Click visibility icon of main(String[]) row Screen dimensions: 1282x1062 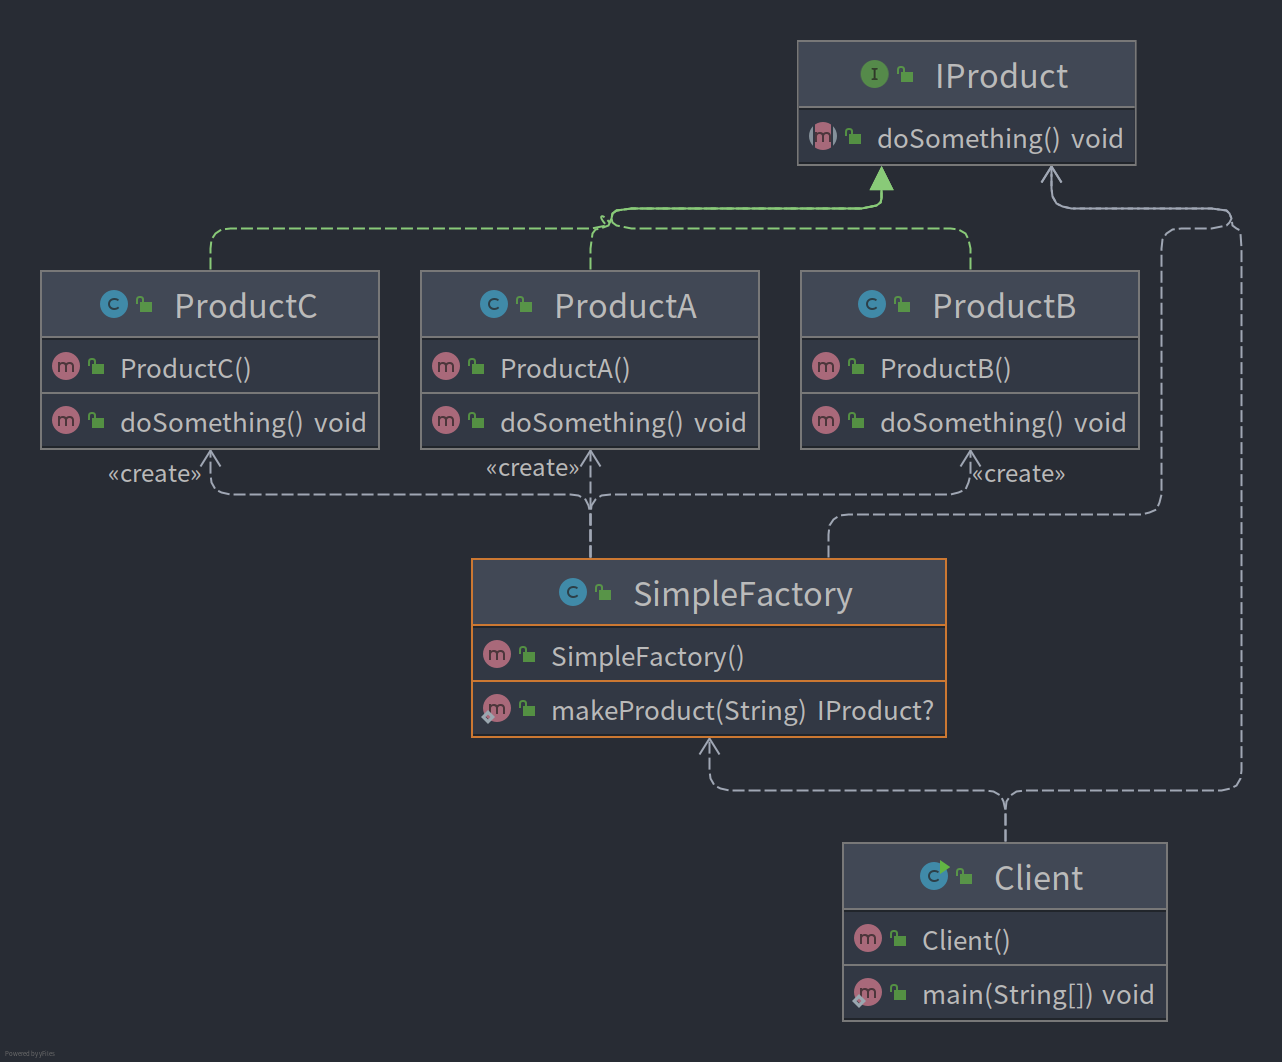(x=899, y=992)
